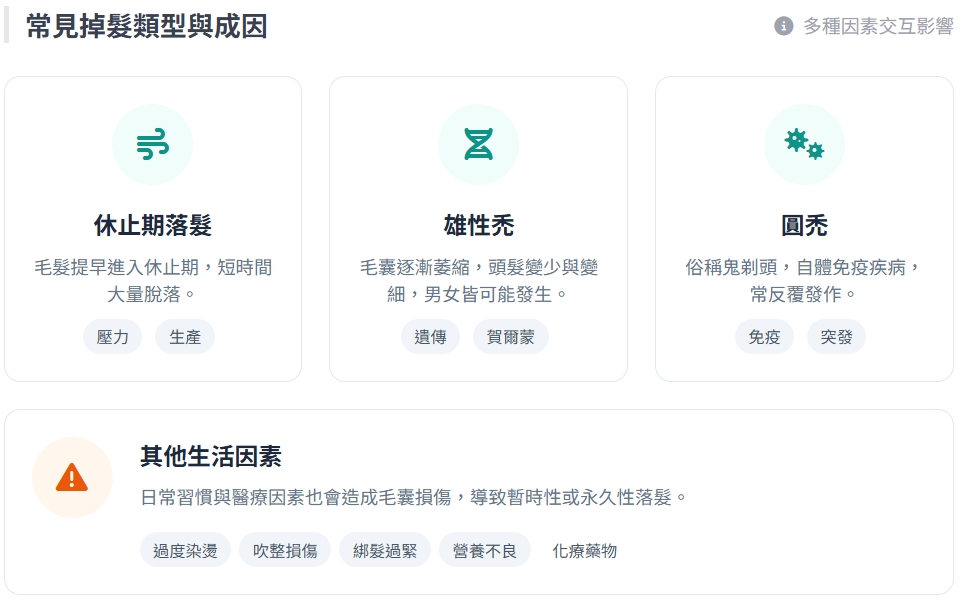The width and height of the screenshot is (968, 605).
Task: Click the 吹整損傷 chip
Action: click(285, 550)
